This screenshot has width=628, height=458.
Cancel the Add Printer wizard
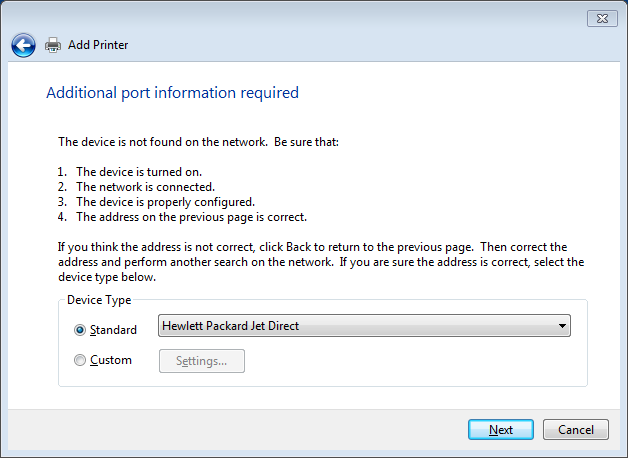(576, 430)
